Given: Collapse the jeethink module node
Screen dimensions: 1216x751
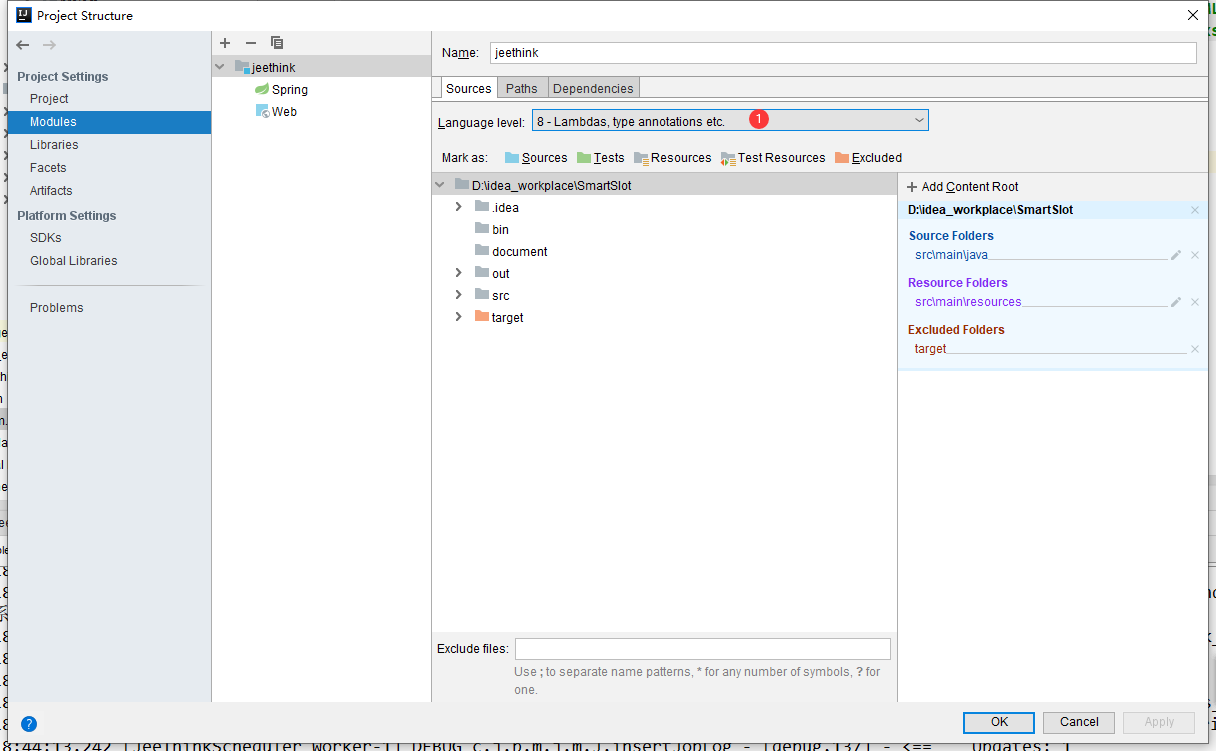Looking at the screenshot, I should (x=219, y=67).
